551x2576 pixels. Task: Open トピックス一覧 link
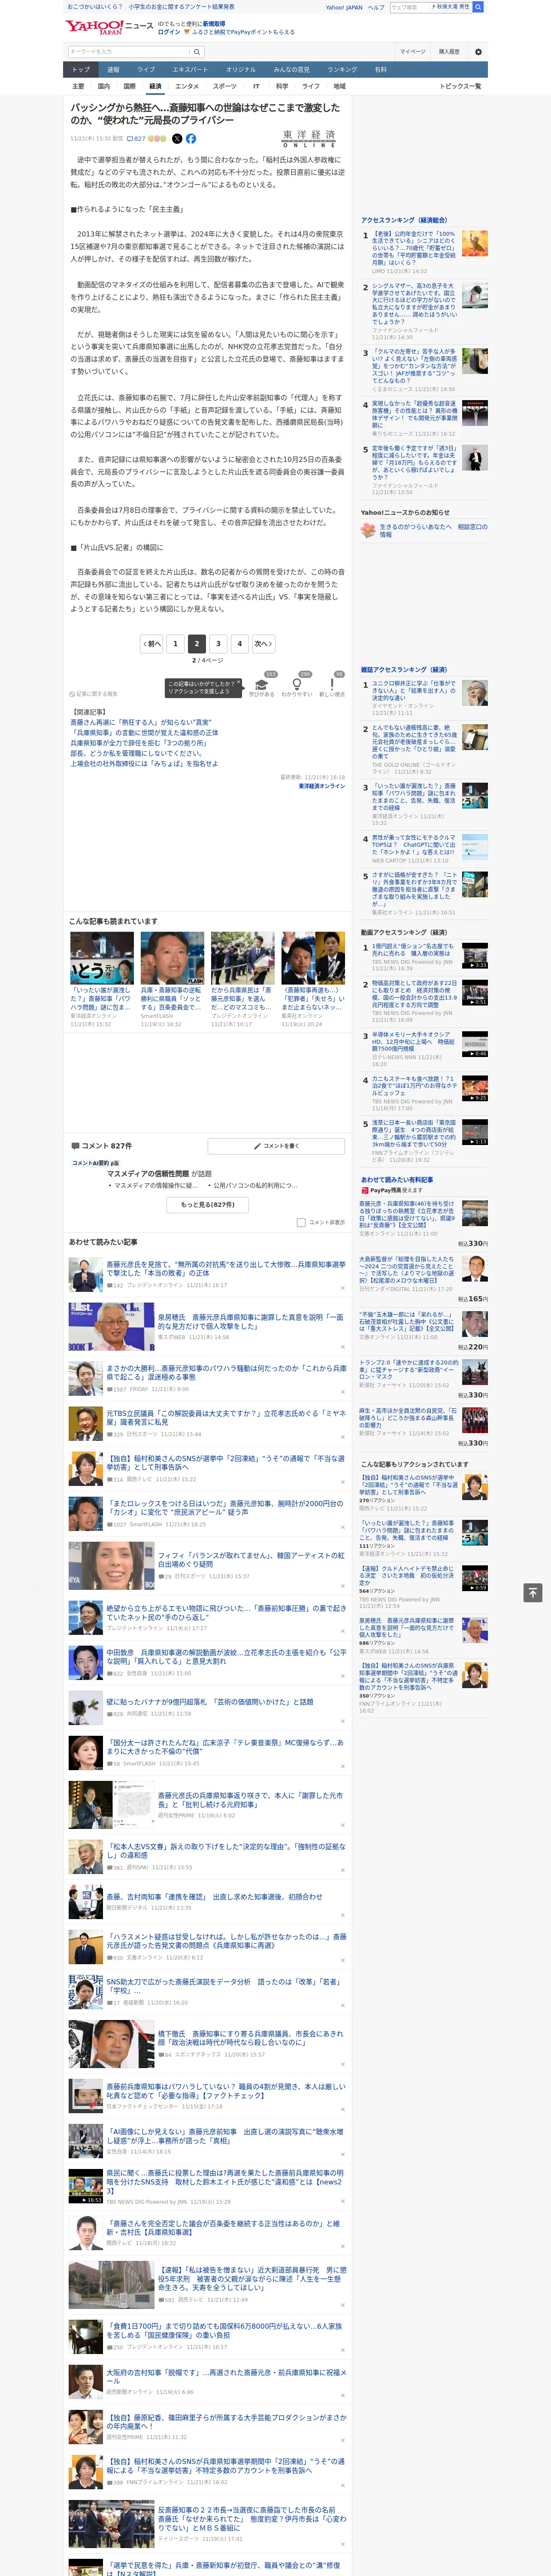click(460, 86)
